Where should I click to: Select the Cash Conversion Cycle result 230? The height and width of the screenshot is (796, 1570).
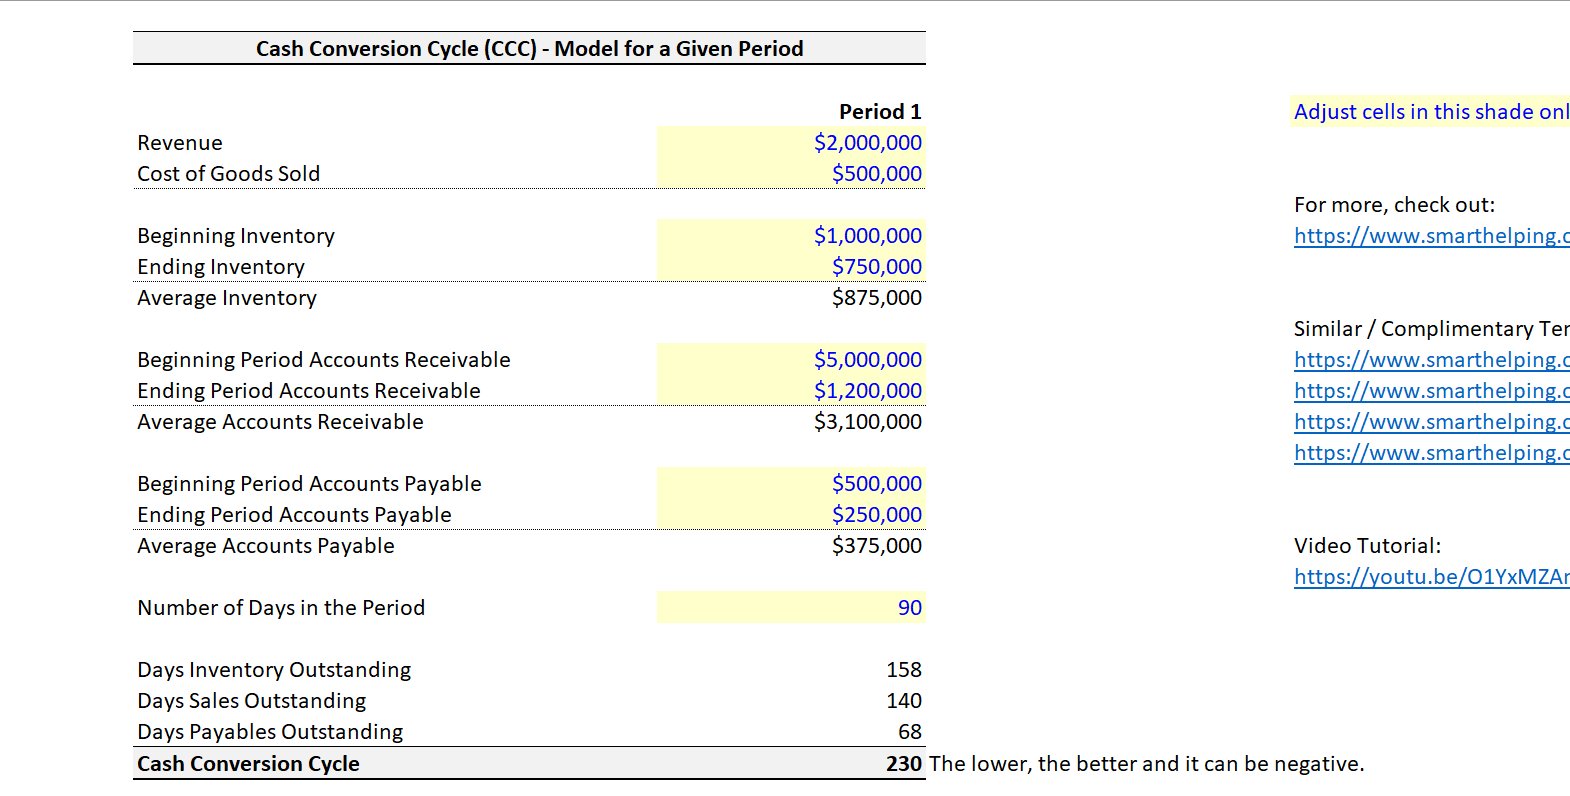(791, 763)
